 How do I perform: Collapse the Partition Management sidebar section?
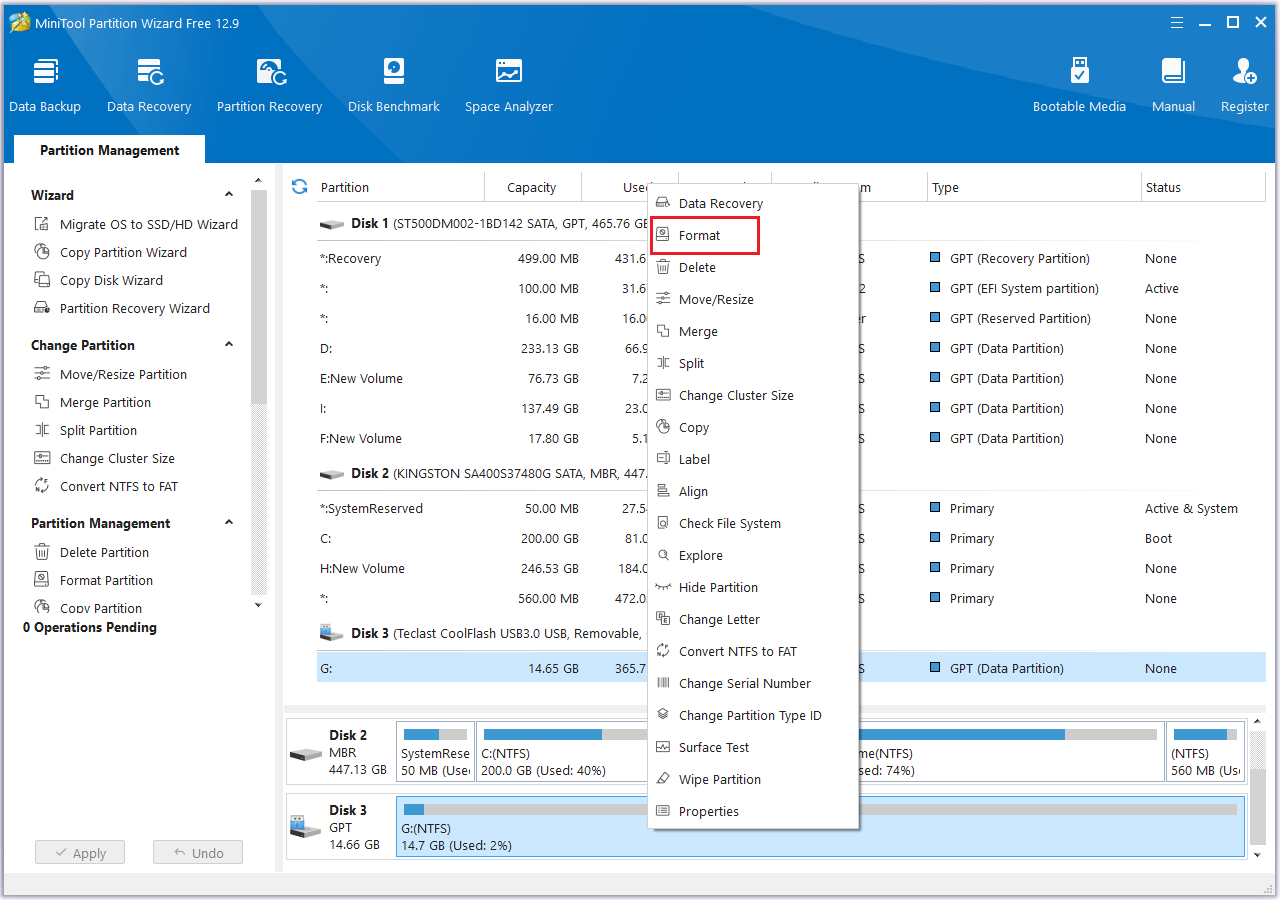[229, 523]
